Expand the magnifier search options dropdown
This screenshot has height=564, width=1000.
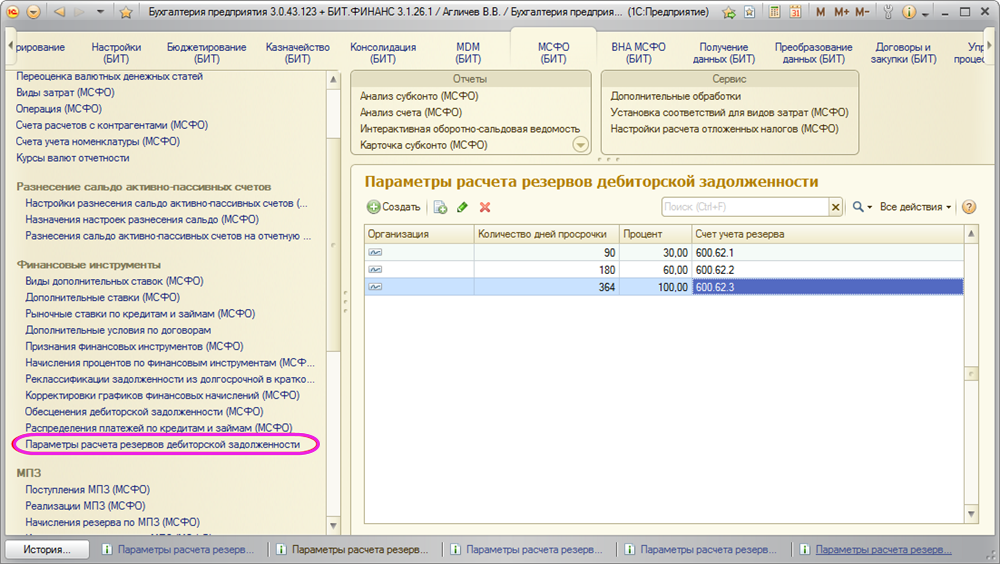861,207
